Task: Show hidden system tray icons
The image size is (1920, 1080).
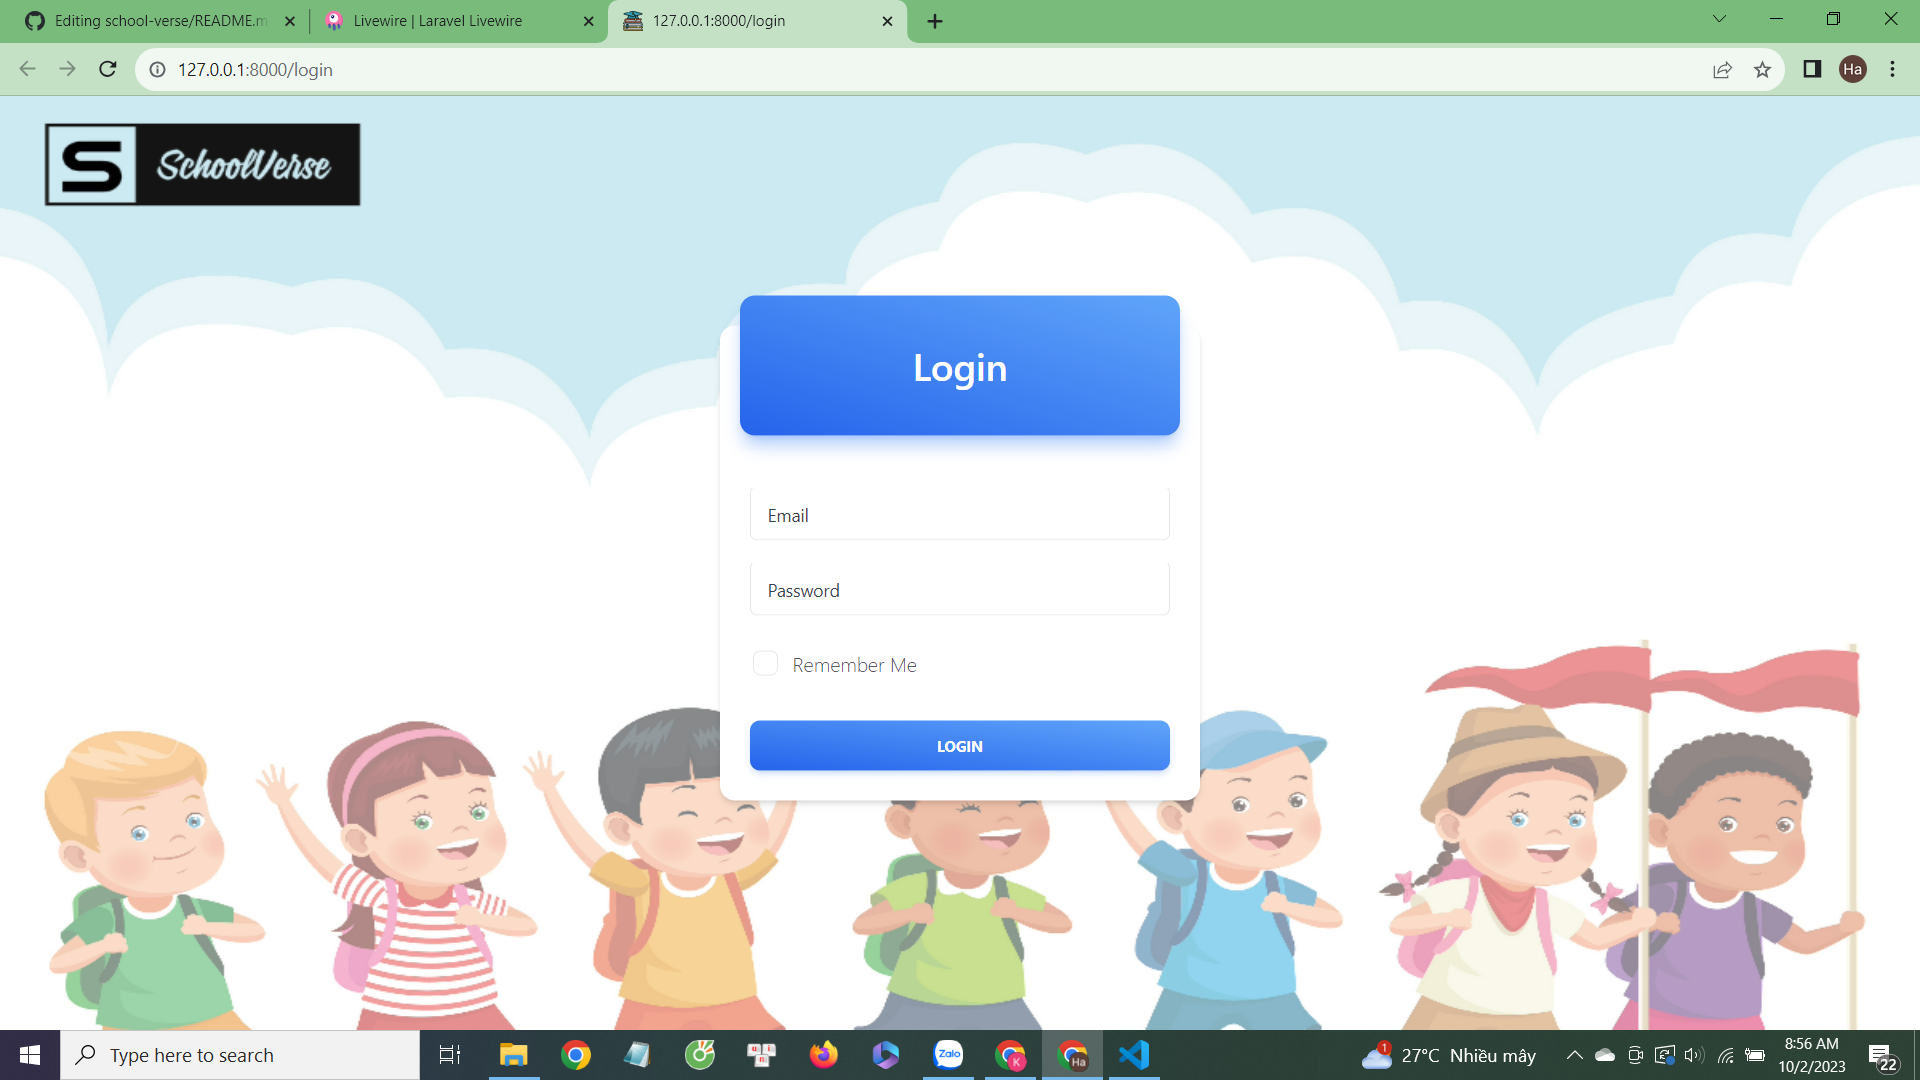Action: pos(1574,1055)
